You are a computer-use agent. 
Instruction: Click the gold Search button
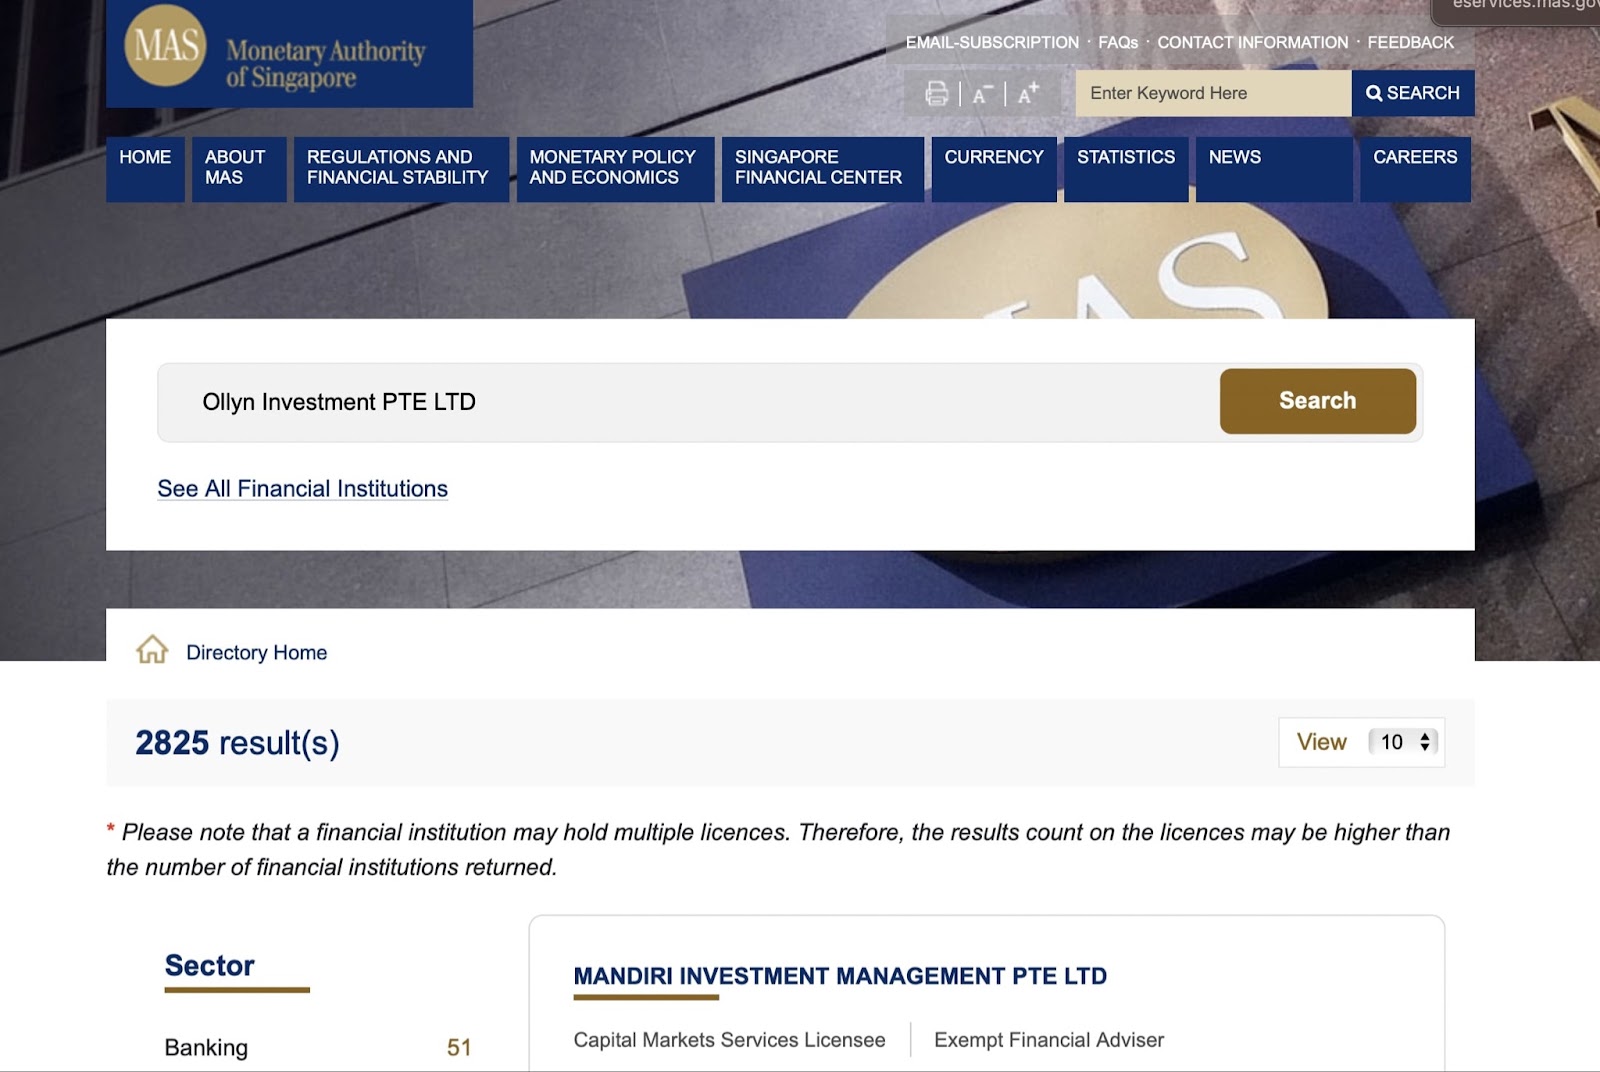(x=1317, y=401)
